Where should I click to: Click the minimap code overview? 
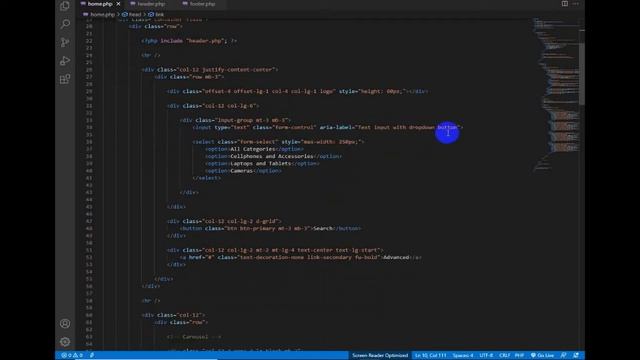pyautogui.click(x=555, y=94)
